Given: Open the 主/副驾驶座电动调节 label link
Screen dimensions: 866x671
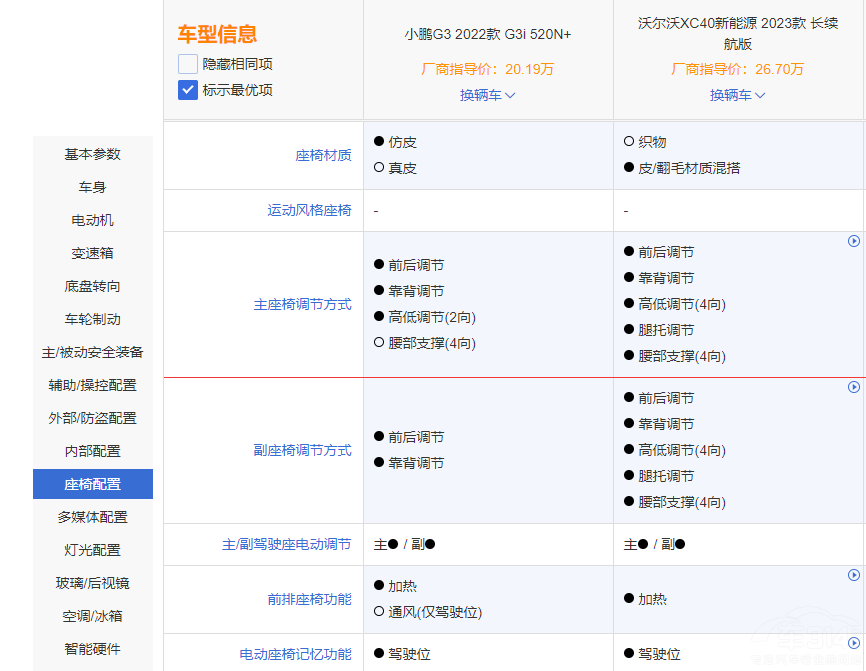Looking at the screenshot, I should (286, 545).
